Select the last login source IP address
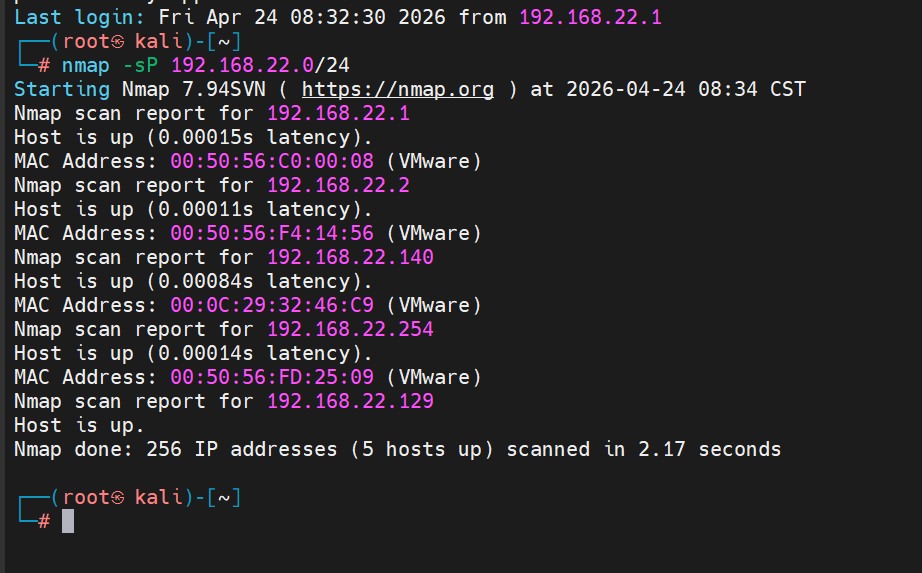The height and width of the screenshot is (573, 922). [x=590, y=17]
